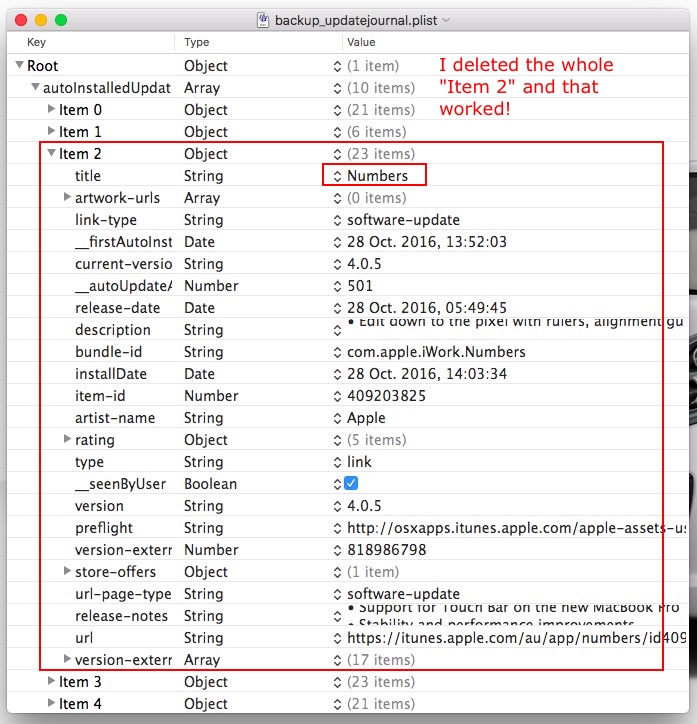Open type stepper for artist-name row
697x724 pixels.
[337, 418]
